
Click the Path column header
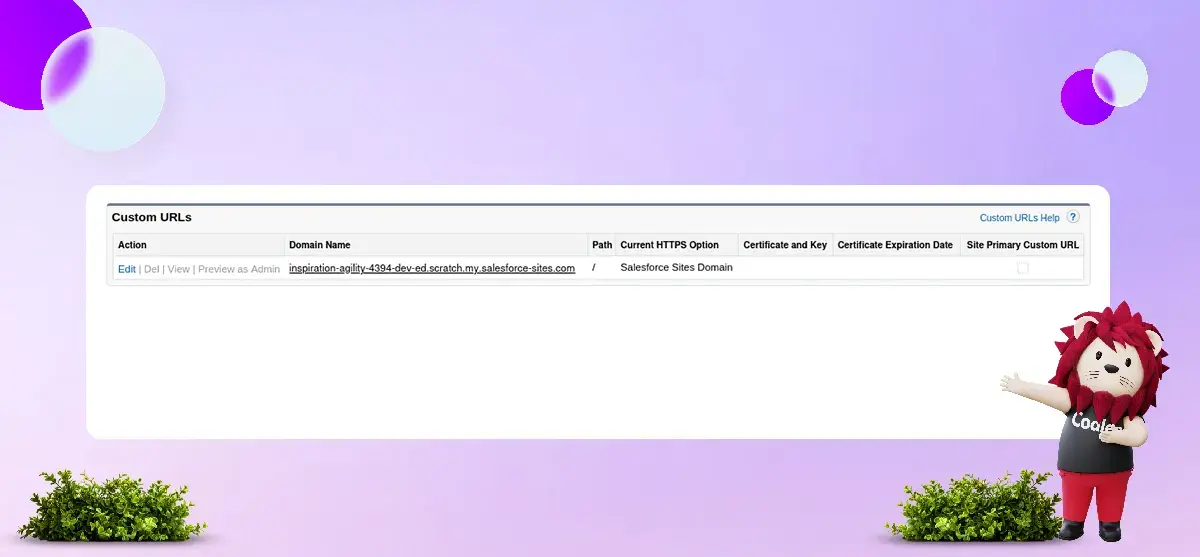tap(602, 245)
